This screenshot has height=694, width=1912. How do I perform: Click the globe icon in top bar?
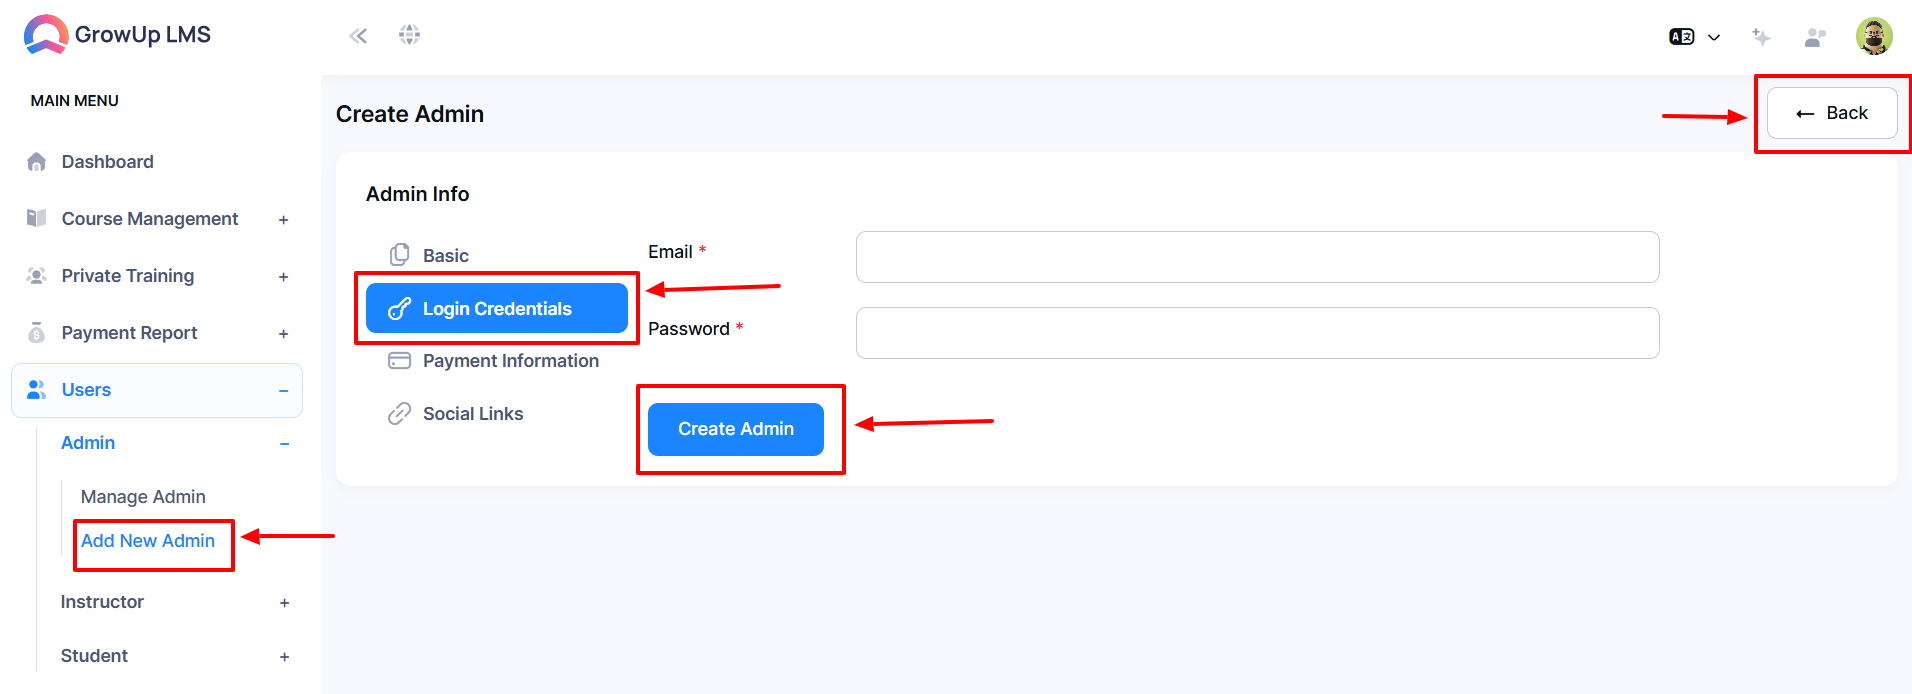point(409,35)
